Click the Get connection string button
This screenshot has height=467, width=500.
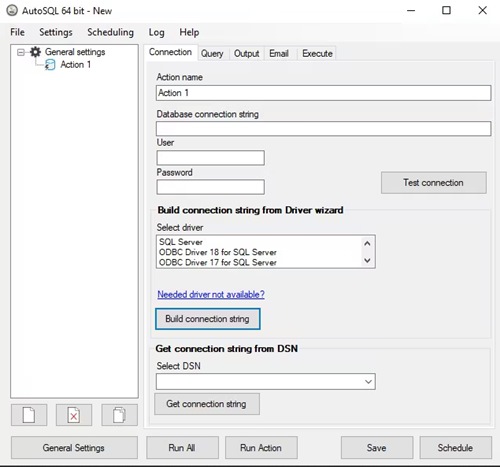(x=207, y=404)
